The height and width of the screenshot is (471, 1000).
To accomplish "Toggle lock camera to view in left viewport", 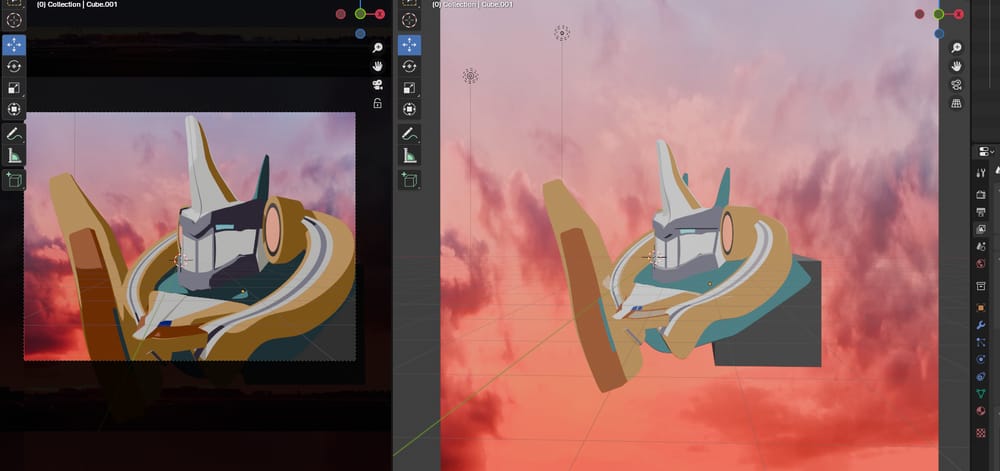I will [378, 103].
